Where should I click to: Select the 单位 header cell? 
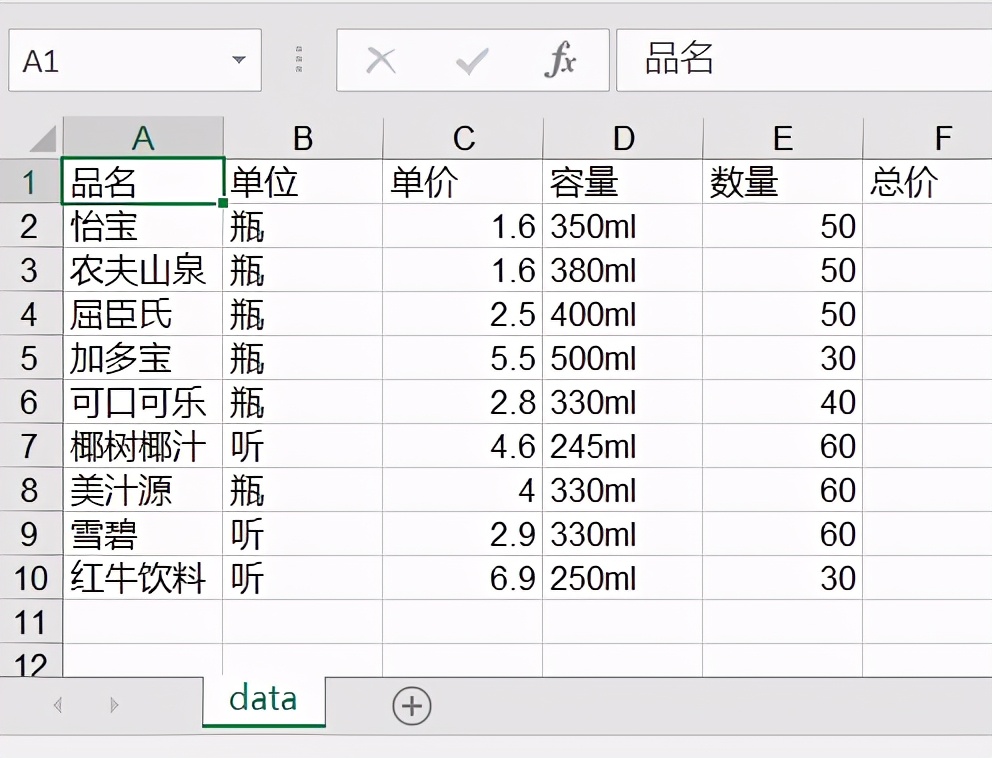(x=303, y=182)
